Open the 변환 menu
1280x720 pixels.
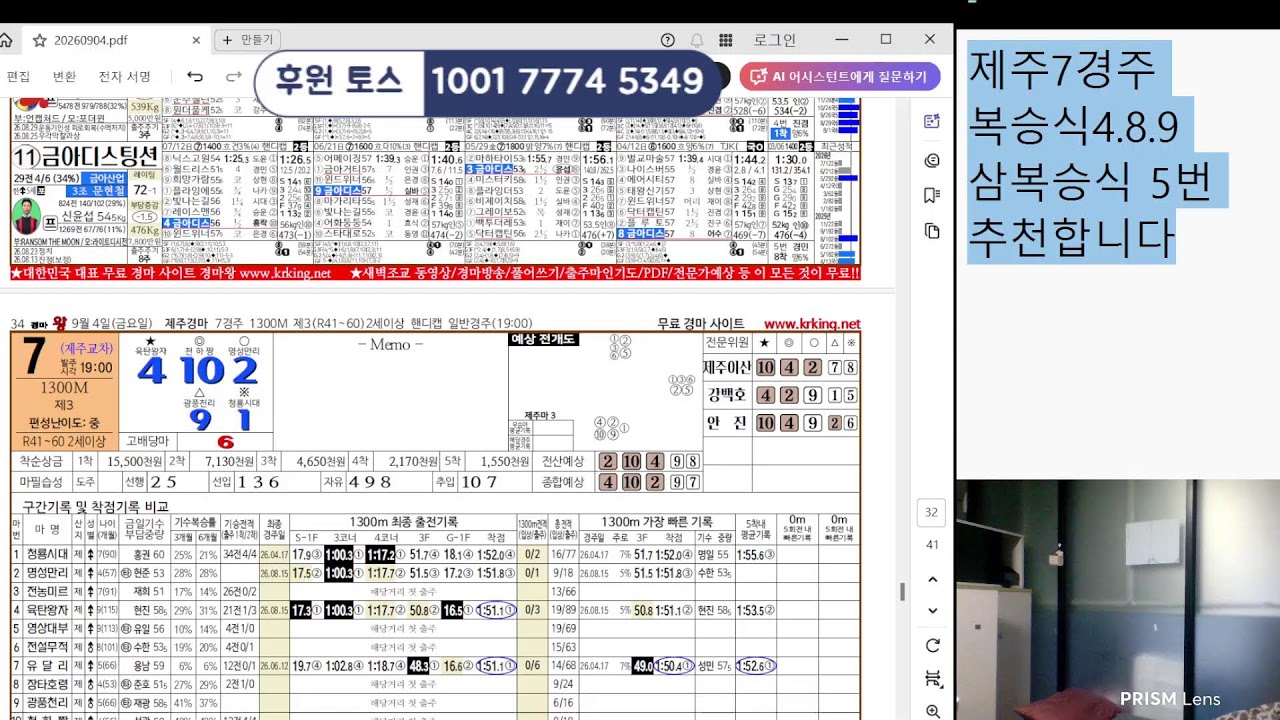point(64,77)
